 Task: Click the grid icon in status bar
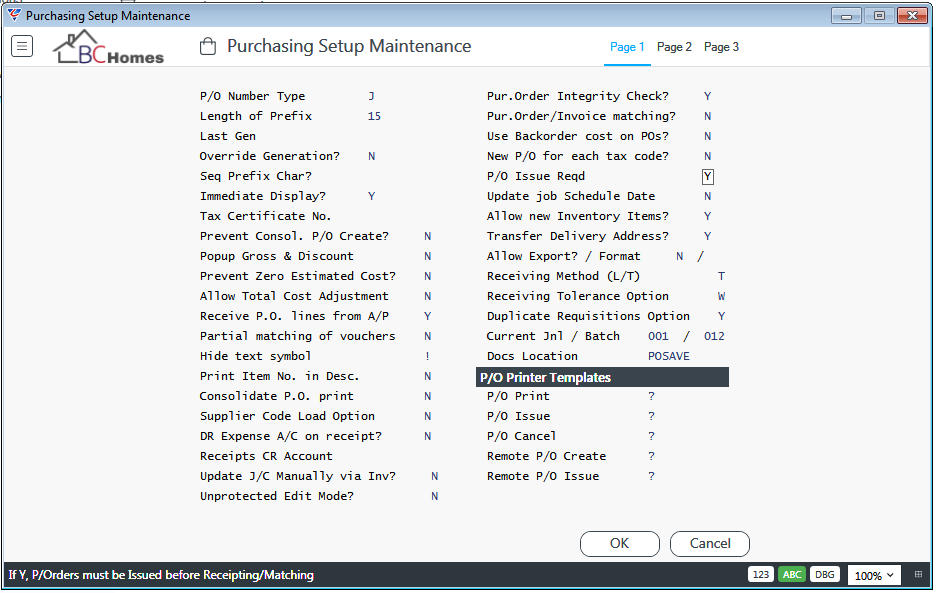coord(918,575)
